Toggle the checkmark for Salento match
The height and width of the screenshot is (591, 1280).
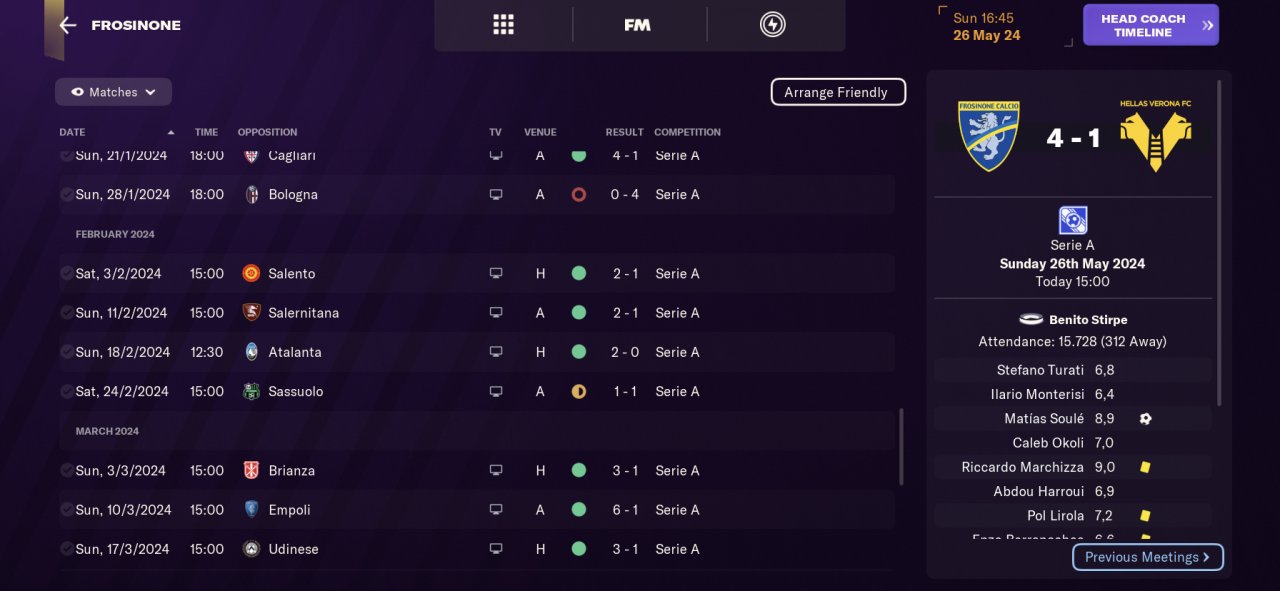(66, 273)
